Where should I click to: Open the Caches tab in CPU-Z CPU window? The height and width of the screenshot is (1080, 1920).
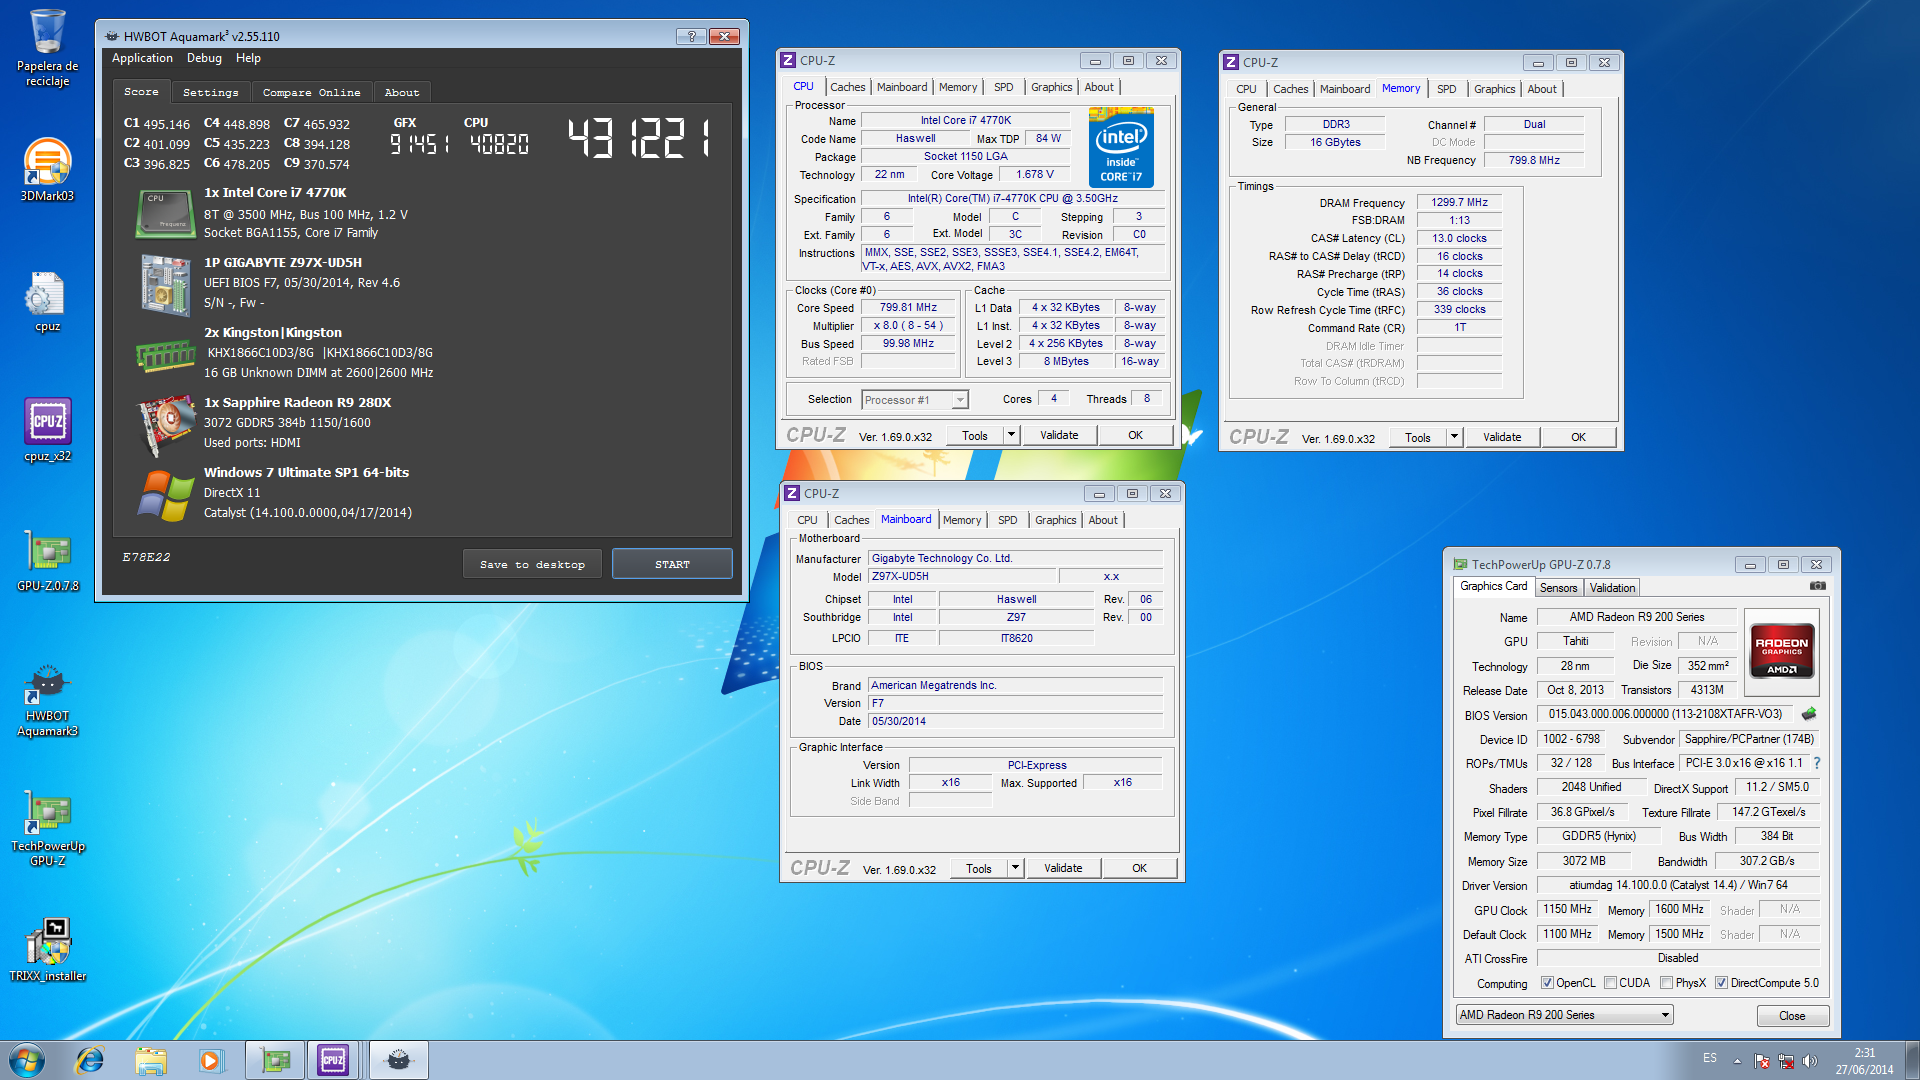(847, 87)
